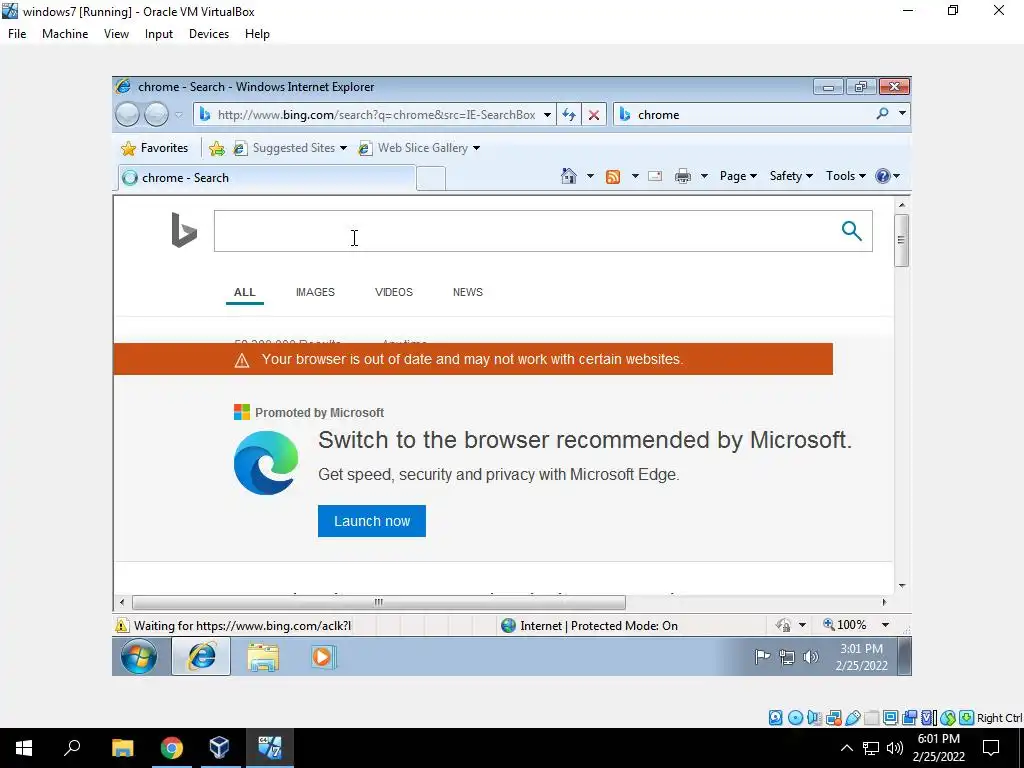This screenshot has width=1024, height=768.
Task: Expand the Web Slice Gallery dropdown
Action: click(476, 148)
